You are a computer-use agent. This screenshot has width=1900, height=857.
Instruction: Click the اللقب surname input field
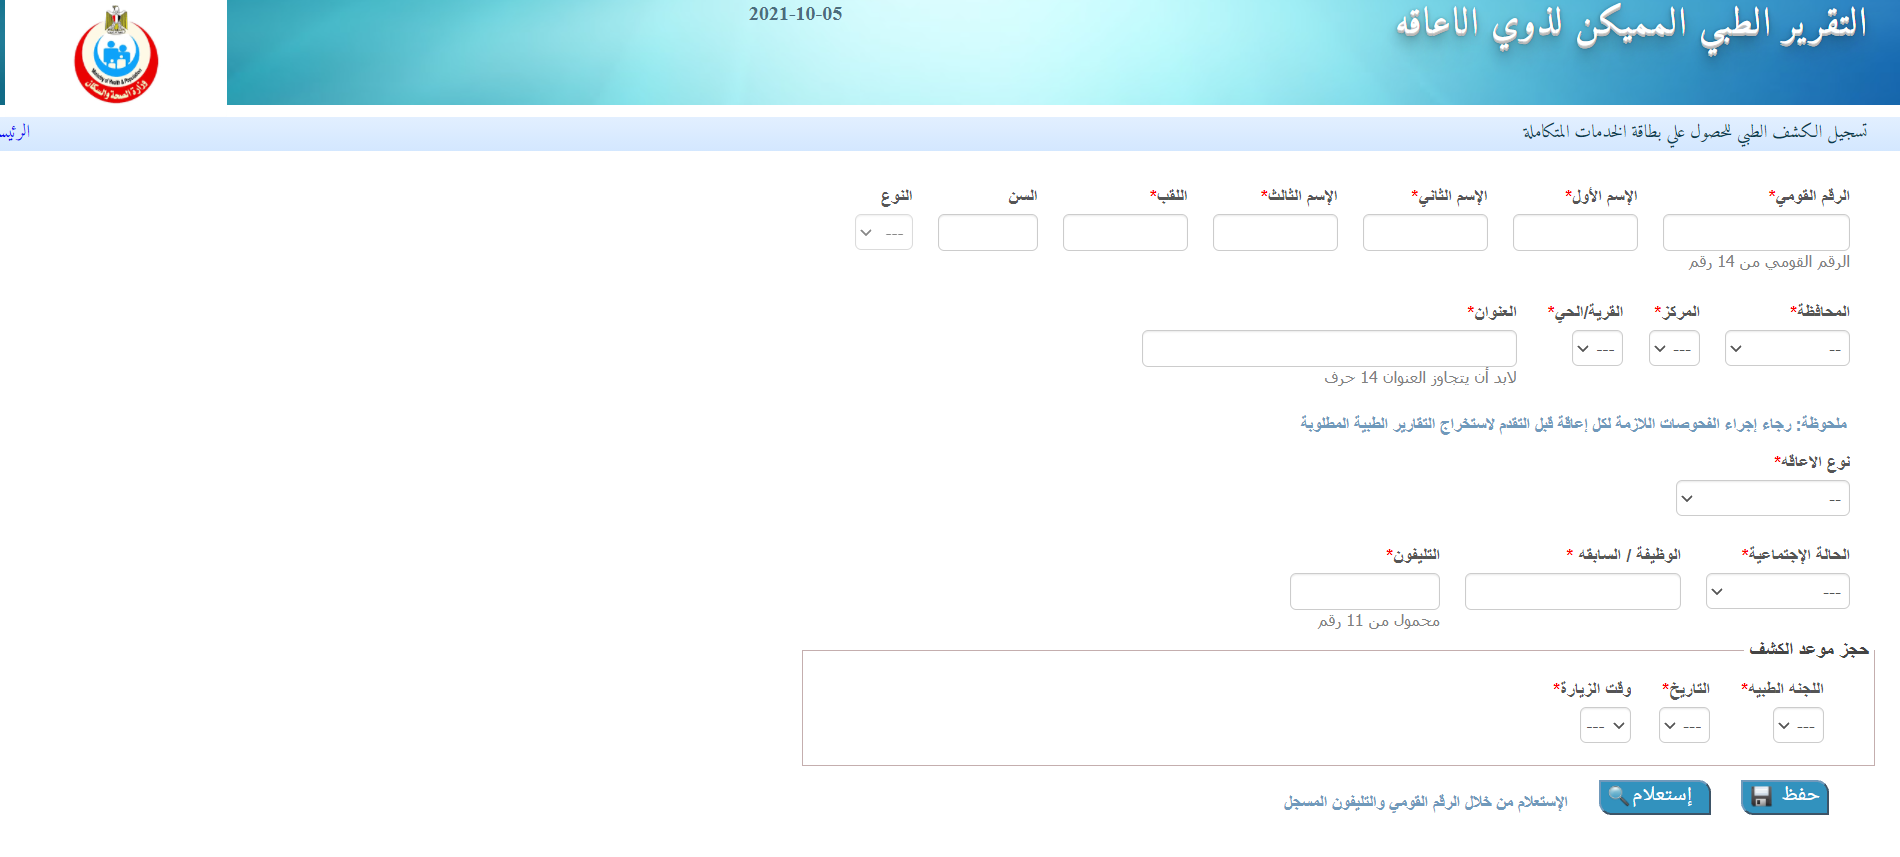(1125, 232)
